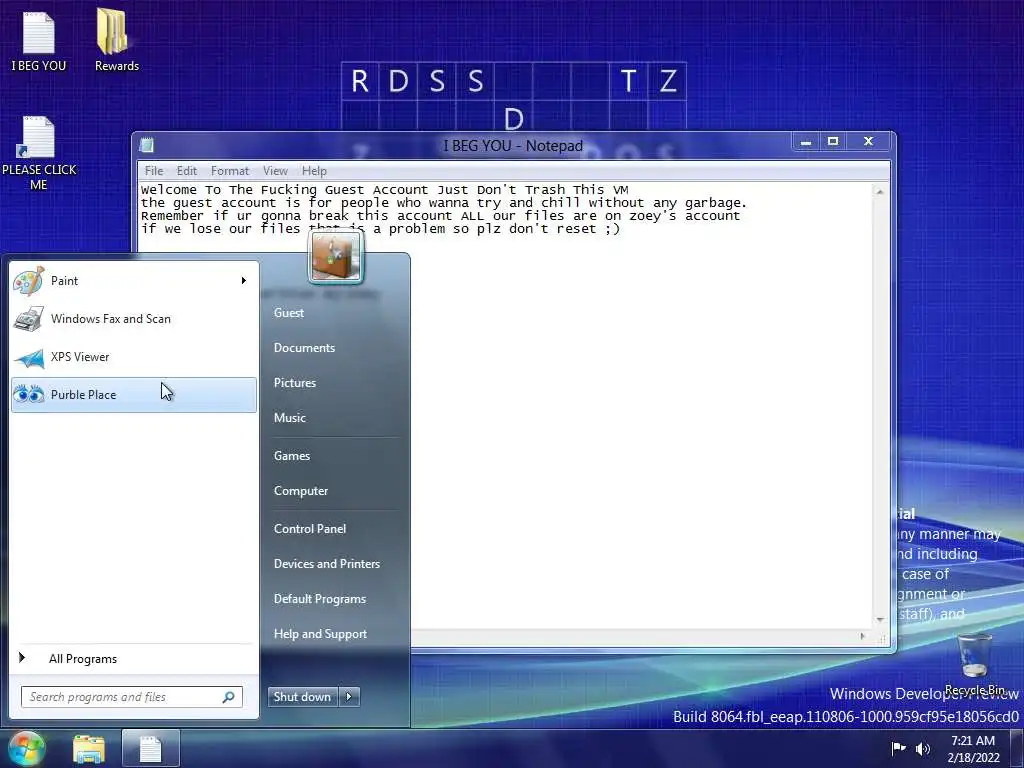Click the search magnifier icon

click(229, 697)
